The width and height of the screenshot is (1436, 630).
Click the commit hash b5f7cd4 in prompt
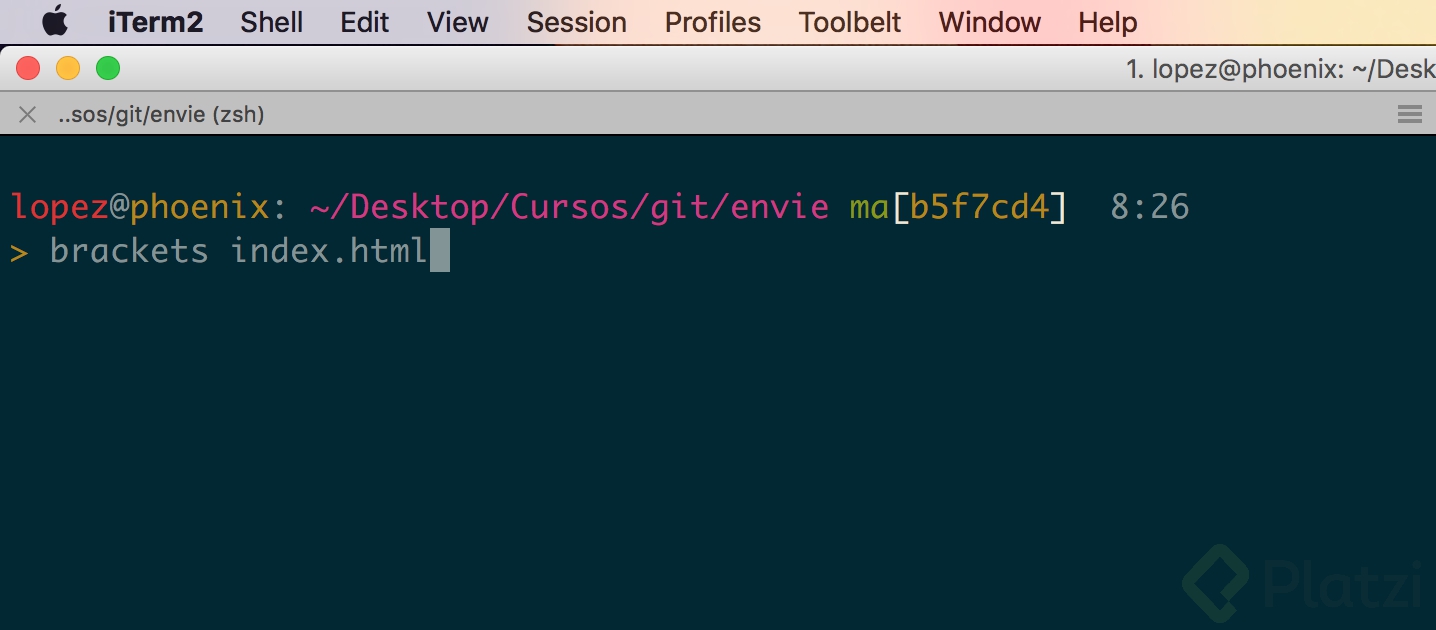coord(980,208)
